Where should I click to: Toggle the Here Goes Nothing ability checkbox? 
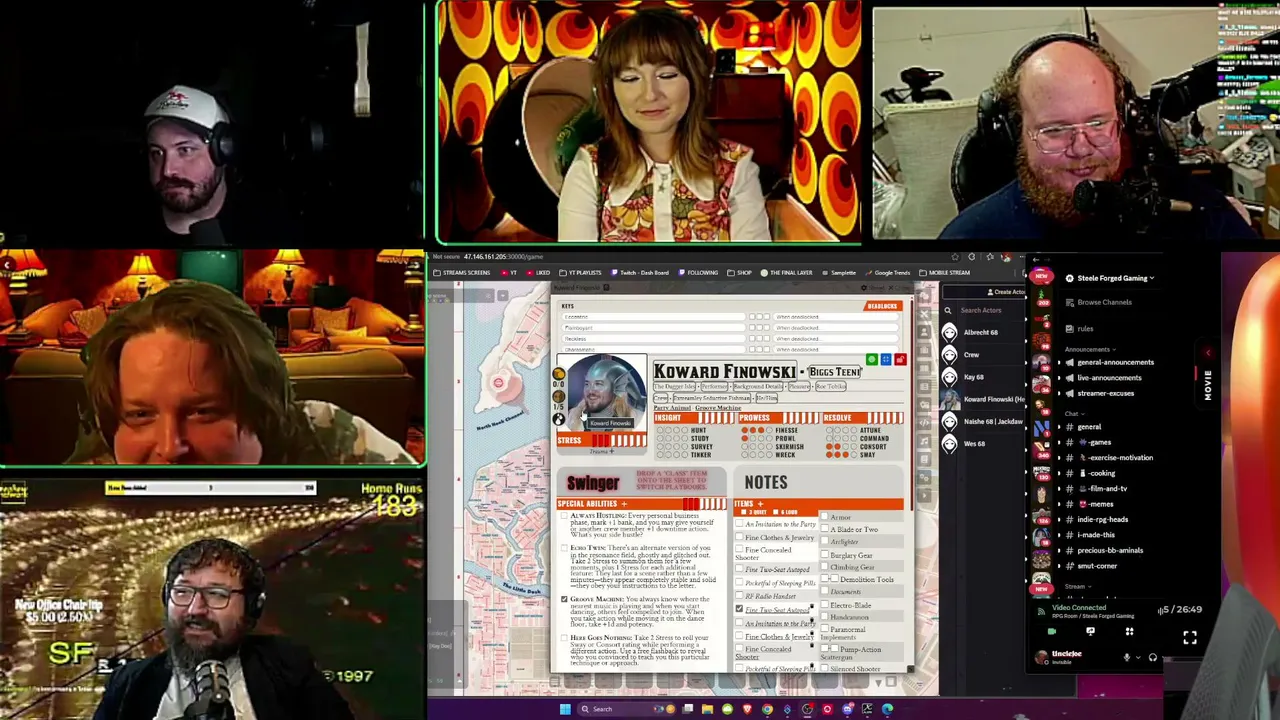pyautogui.click(x=564, y=638)
